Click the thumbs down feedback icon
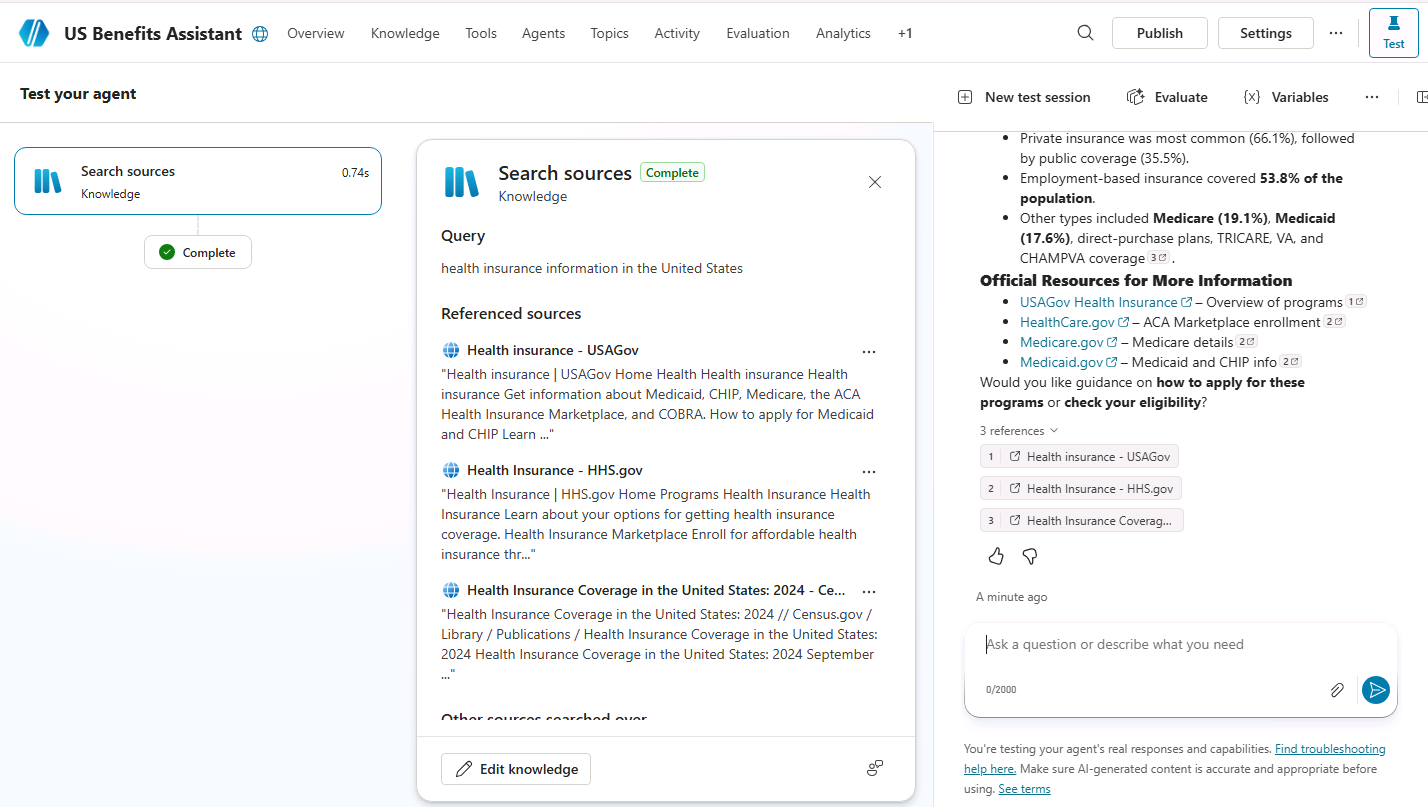The image size is (1428, 807). 1030,556
